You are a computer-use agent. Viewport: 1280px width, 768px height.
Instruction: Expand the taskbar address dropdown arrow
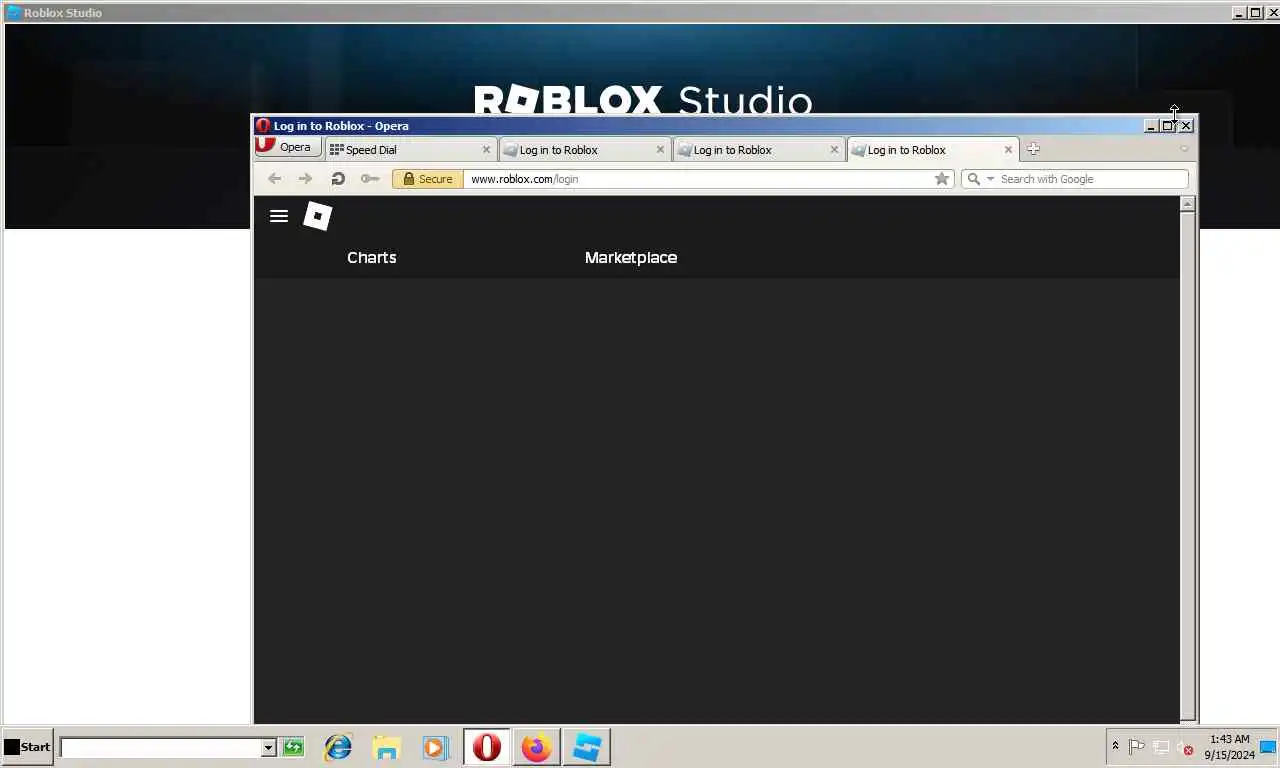tap(268, 748)
